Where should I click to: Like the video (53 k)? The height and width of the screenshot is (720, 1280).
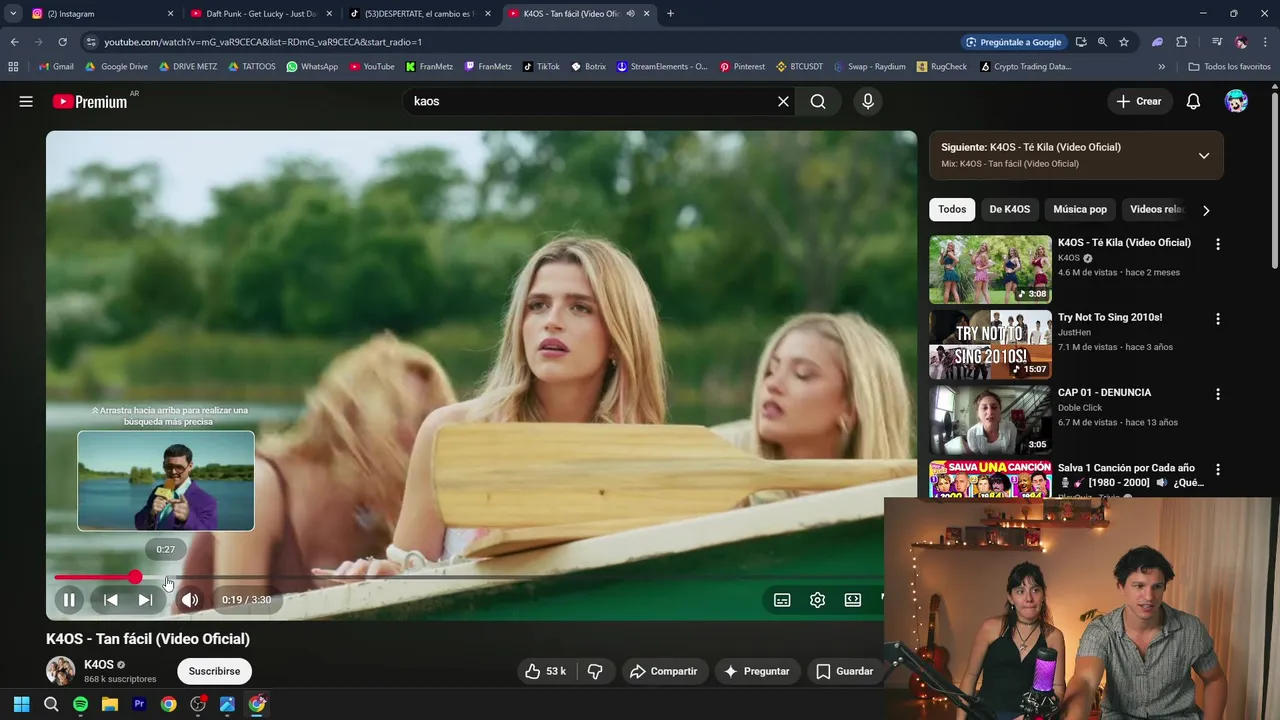[x=546, y=671]
